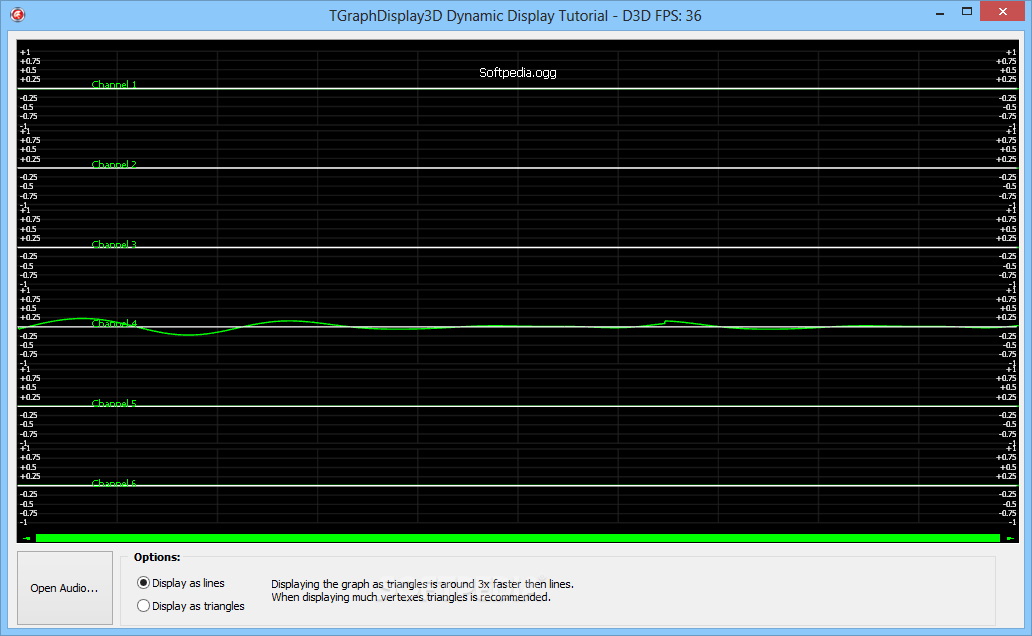Click the green horizontal scrollbar track
The height and width of the screenshot is (636, 1032).
518,538
